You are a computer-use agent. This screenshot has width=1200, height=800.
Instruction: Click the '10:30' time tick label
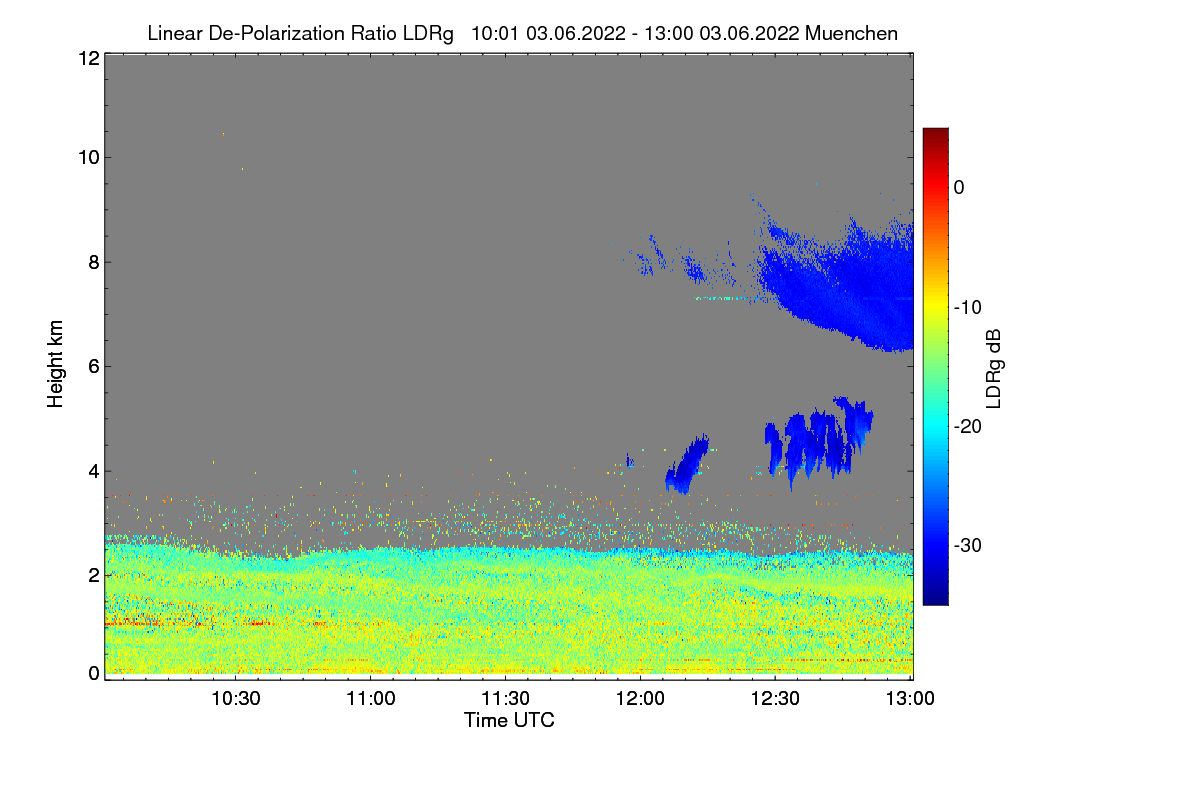point(236,700)
